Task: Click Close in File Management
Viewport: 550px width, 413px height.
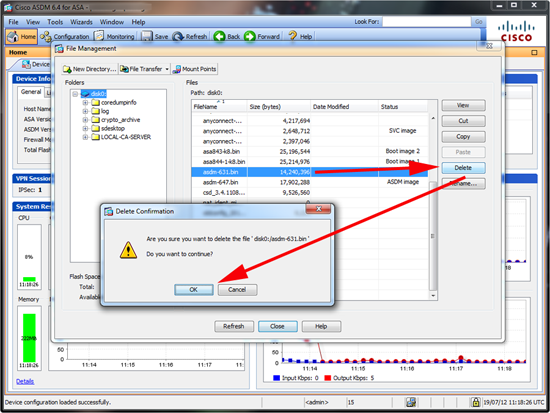Action: click(277, 326)
